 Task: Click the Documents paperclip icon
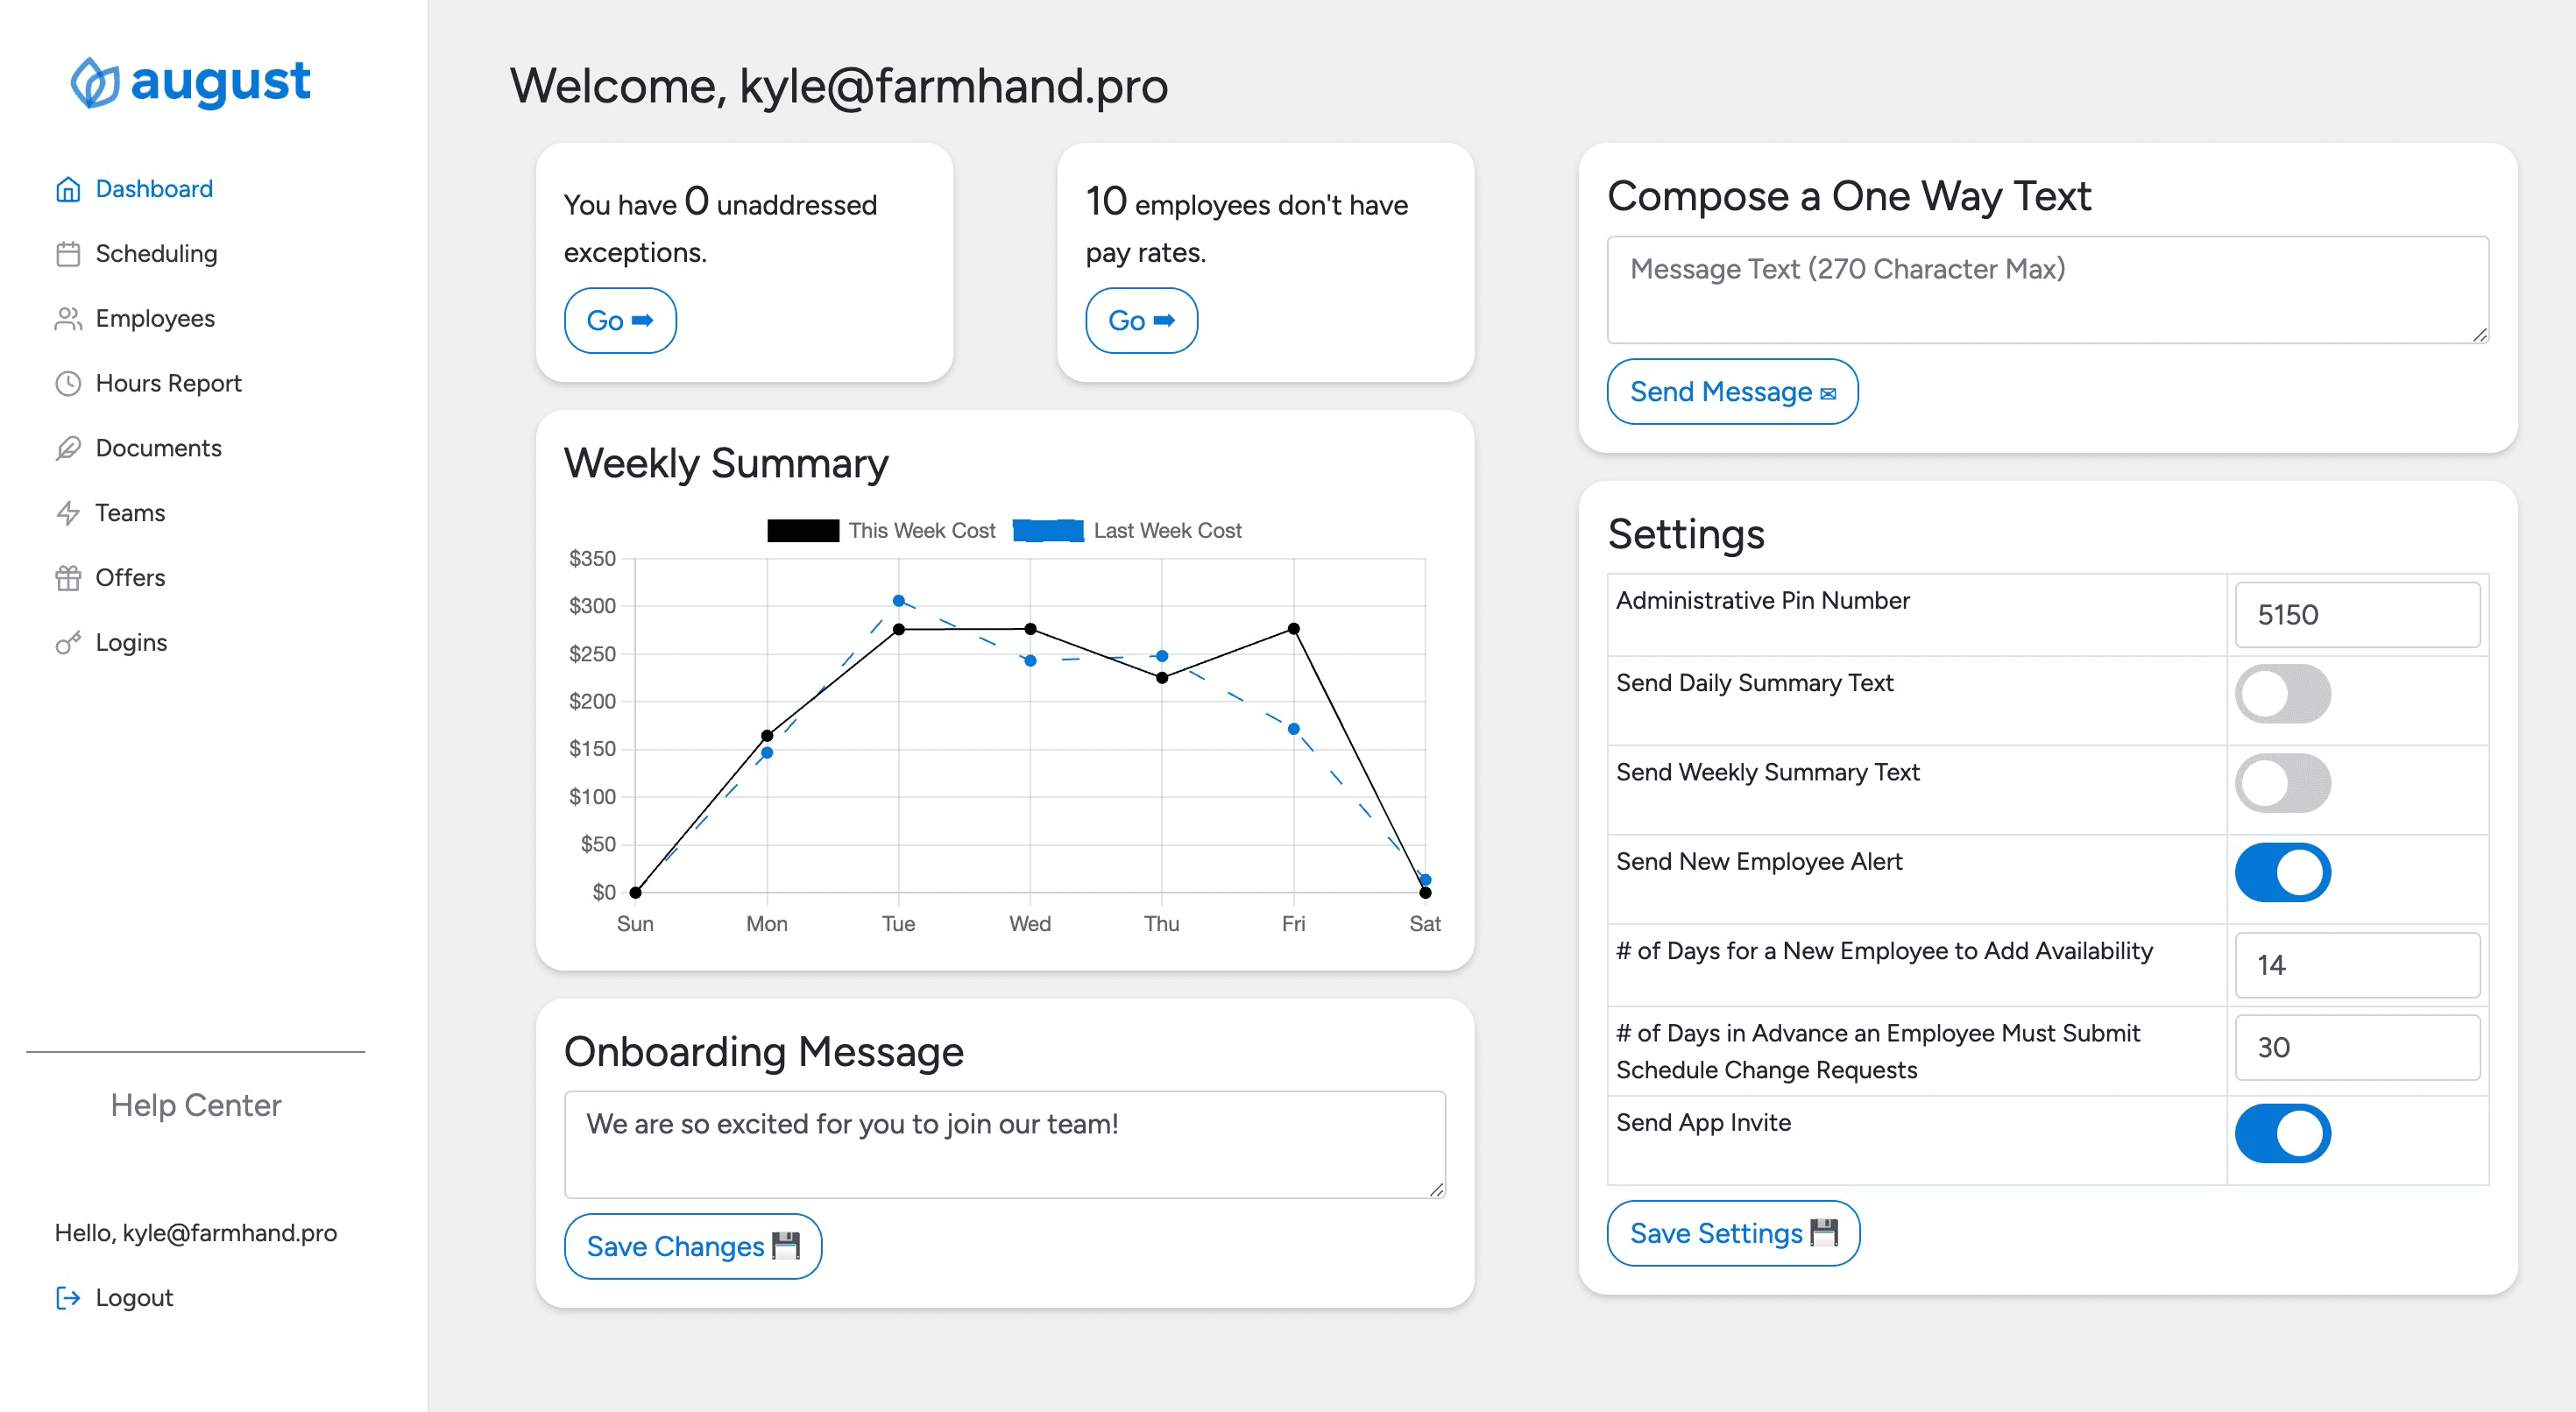(67, 448)
